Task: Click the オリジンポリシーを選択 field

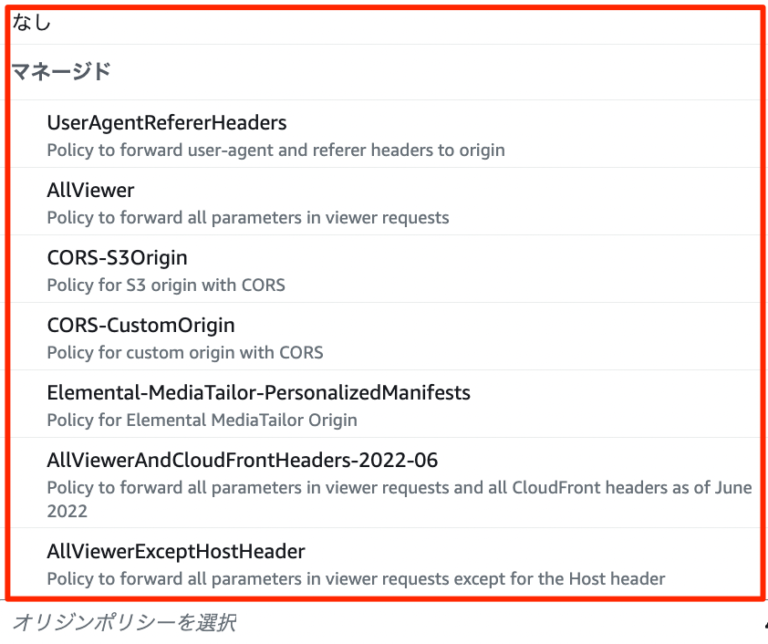Action: (382, 622)
